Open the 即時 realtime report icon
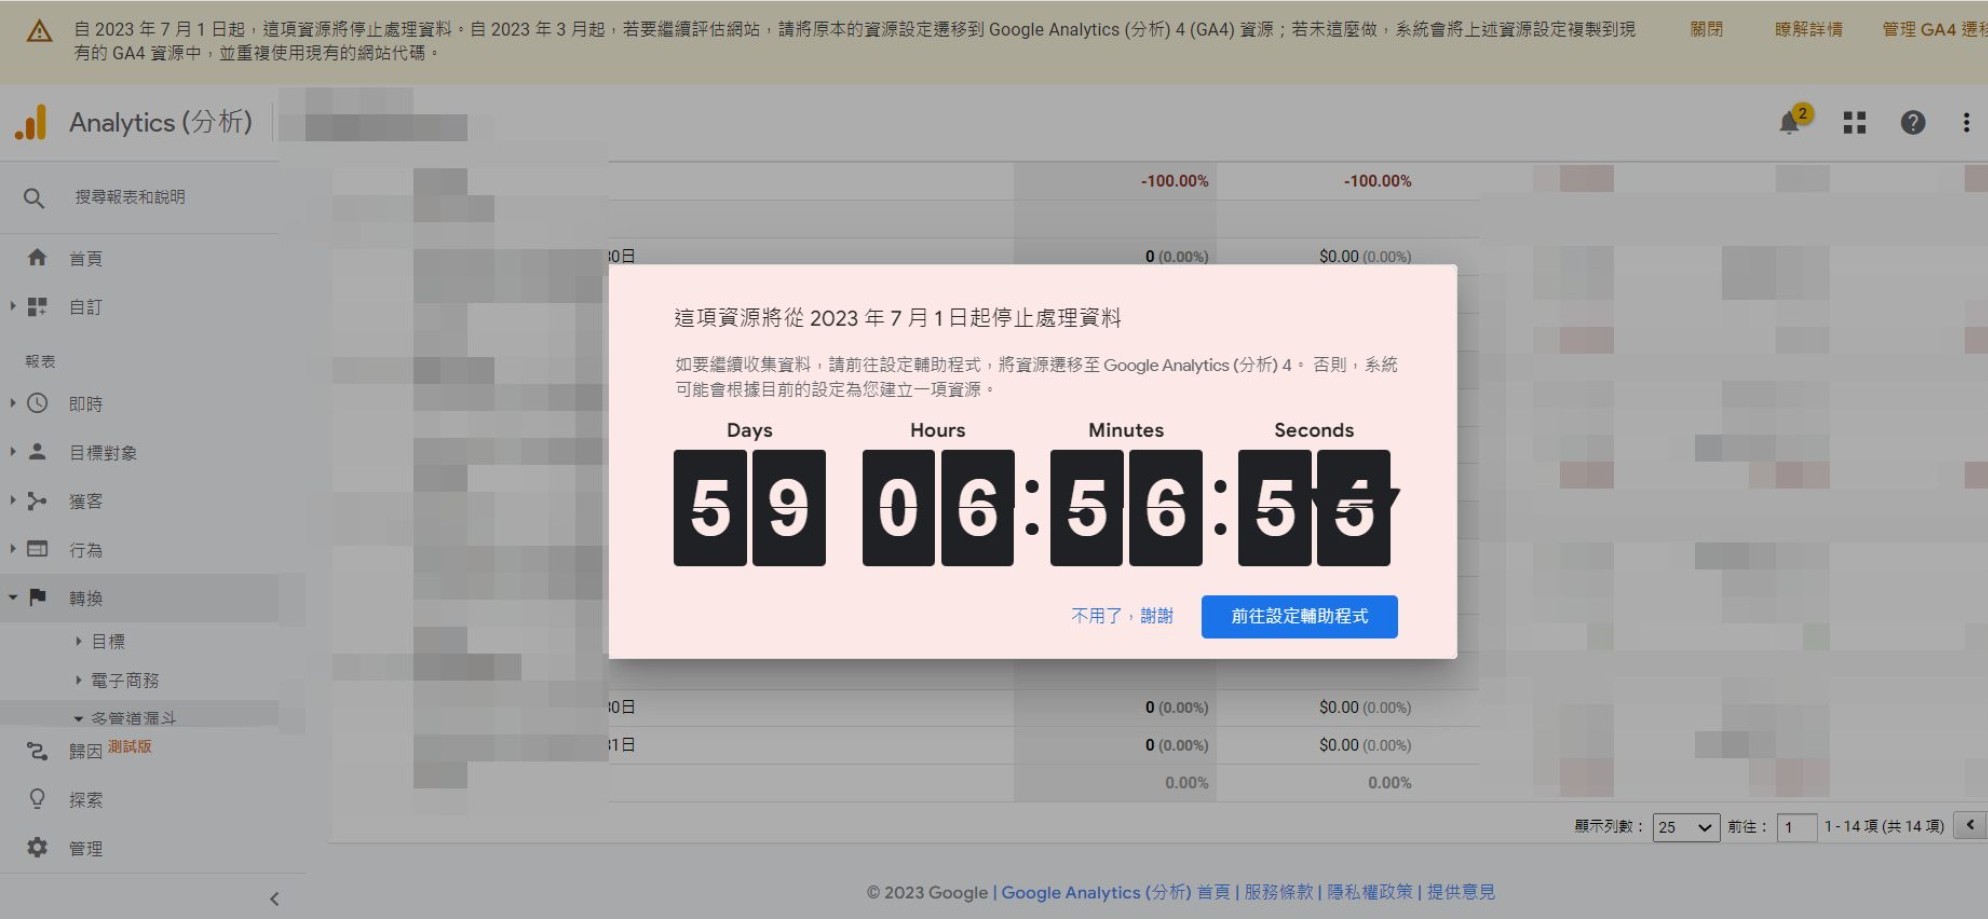The image size is (1988, 919). tap(37, 403)
